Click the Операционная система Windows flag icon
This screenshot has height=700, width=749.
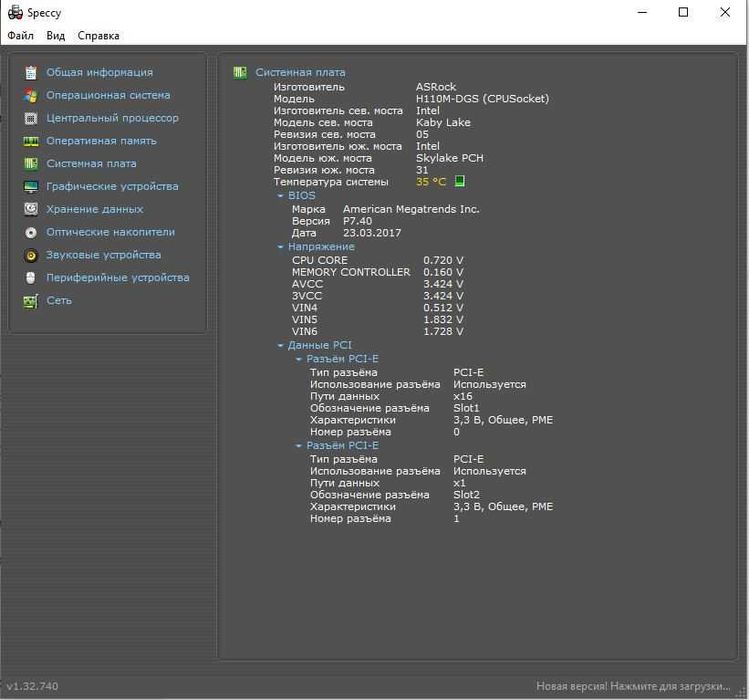(x=31, y=96)
